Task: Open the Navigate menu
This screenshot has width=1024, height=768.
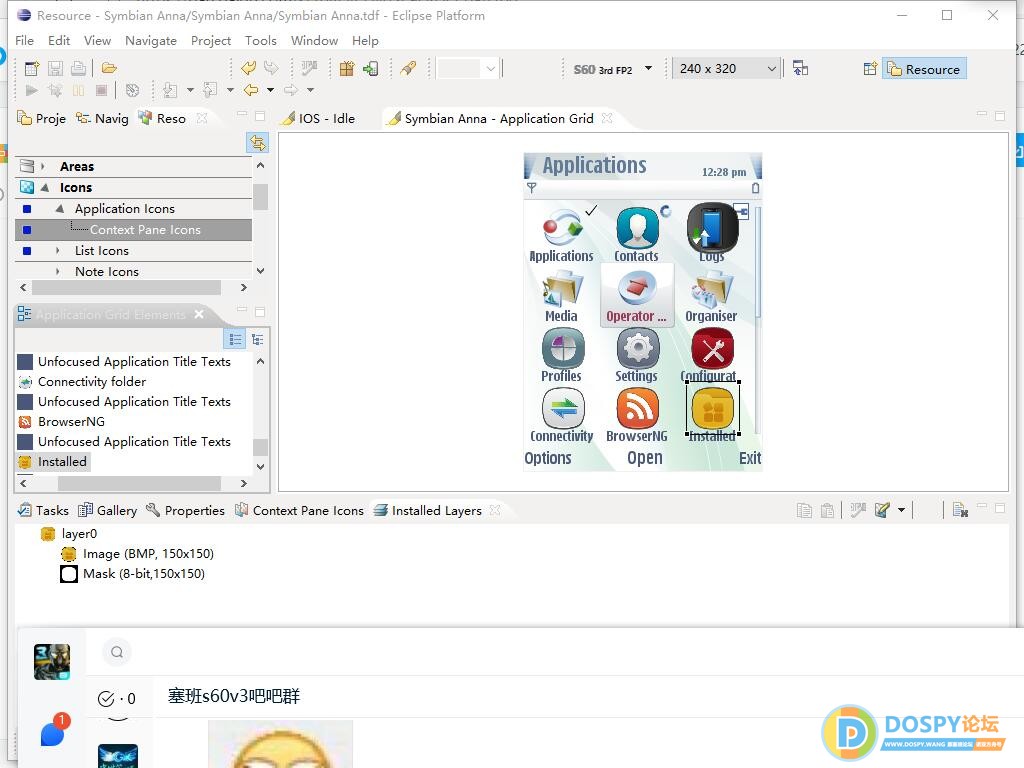Action: coord(151,40)
